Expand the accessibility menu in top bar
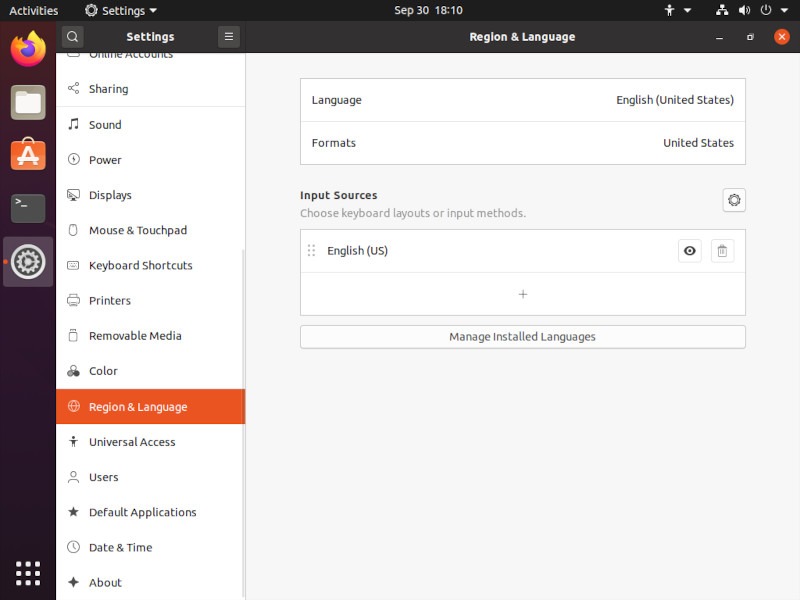800x600 pixels. tap(675, 10)
